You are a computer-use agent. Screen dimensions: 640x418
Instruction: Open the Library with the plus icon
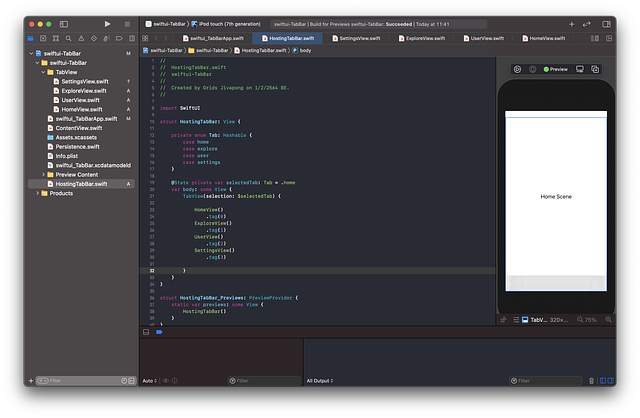pyautogui.click(x=571, y=24)
